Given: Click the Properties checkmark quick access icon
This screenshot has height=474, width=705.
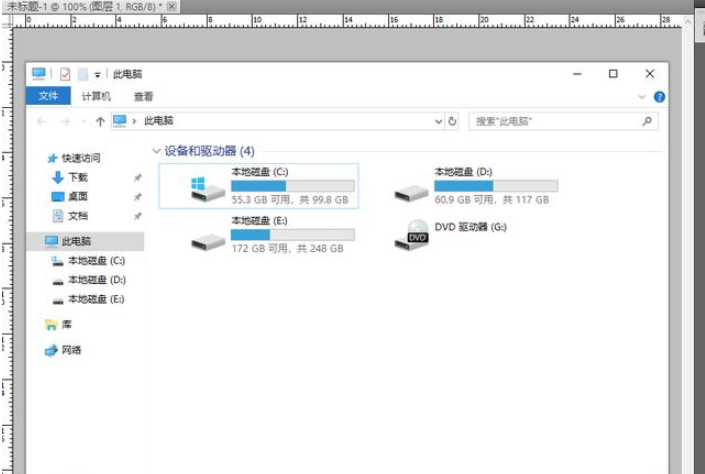Looking at the screenshot, I should click(65, 74).
